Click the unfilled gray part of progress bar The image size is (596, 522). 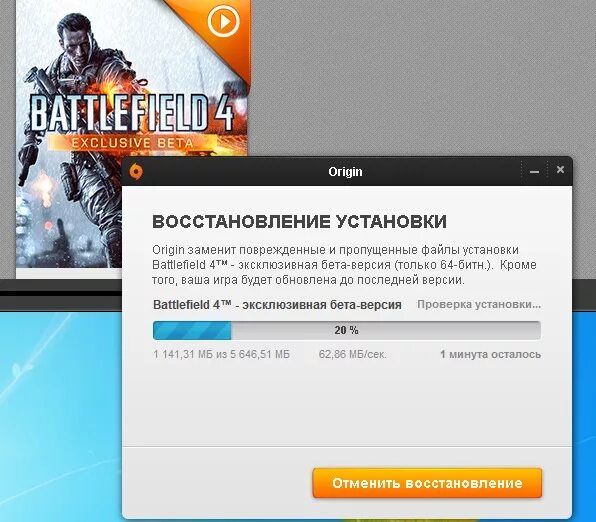386,330
